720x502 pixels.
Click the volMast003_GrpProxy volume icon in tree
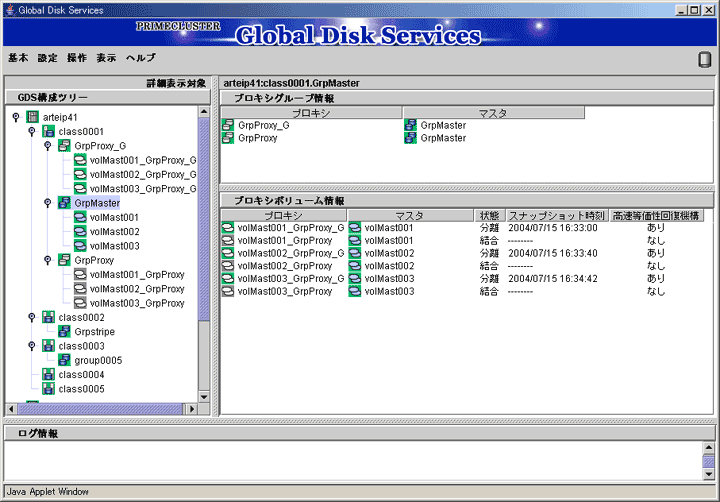[80, 303]
